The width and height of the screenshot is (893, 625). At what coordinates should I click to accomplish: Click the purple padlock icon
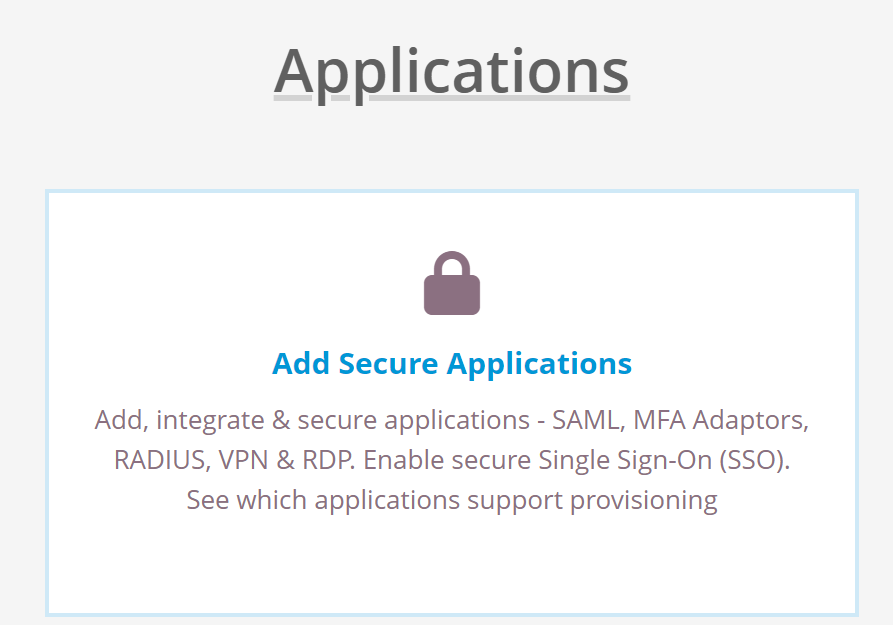pyautogui.click(x=452, y=283)
